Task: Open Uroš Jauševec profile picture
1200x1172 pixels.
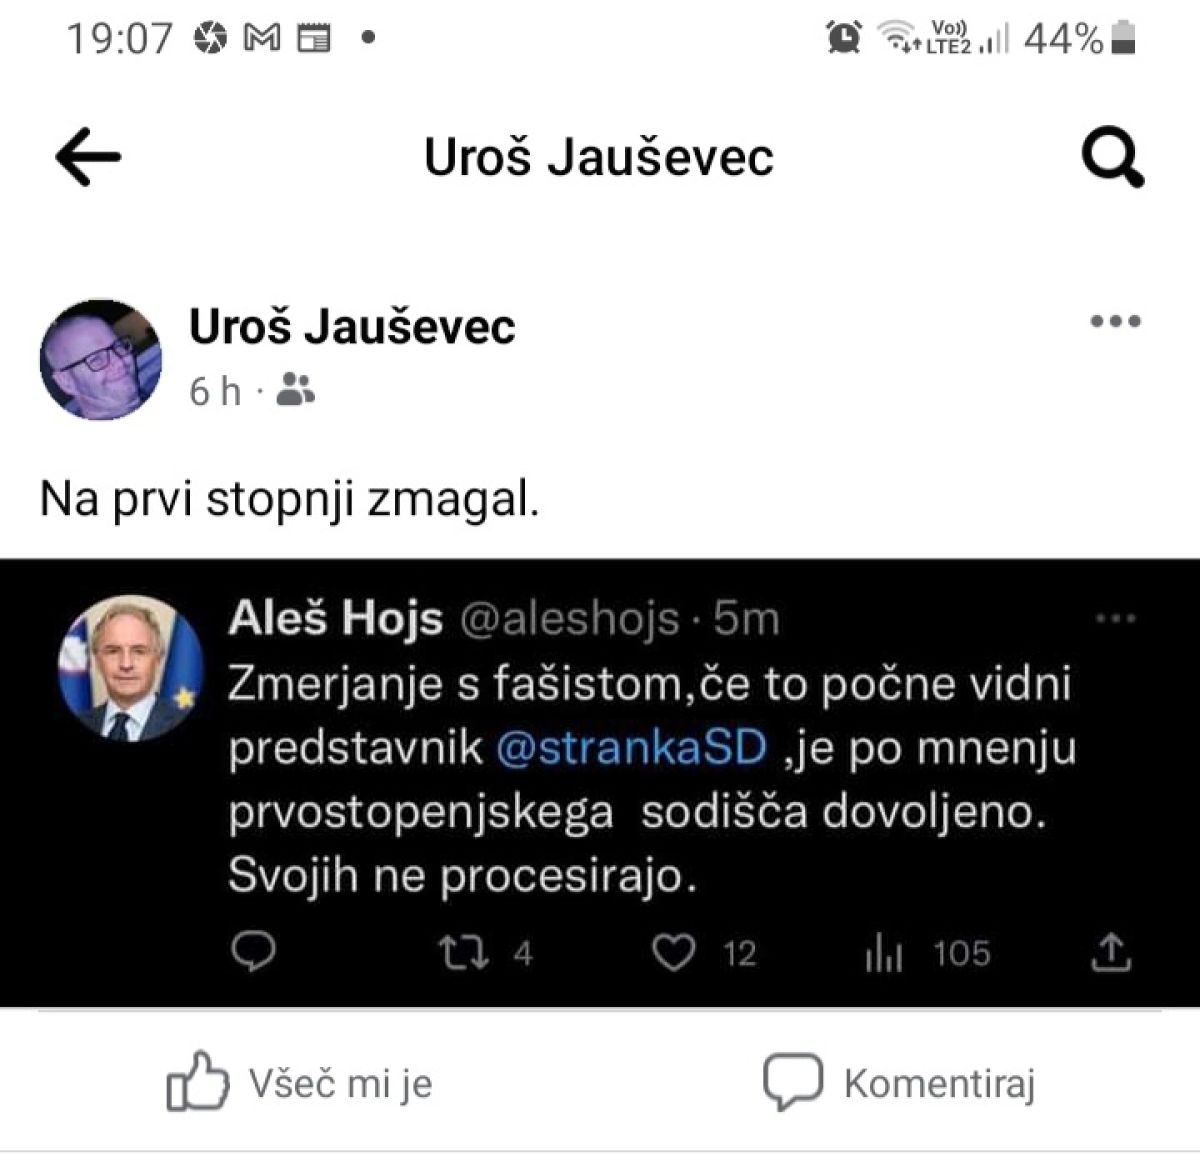Action: 100,360
